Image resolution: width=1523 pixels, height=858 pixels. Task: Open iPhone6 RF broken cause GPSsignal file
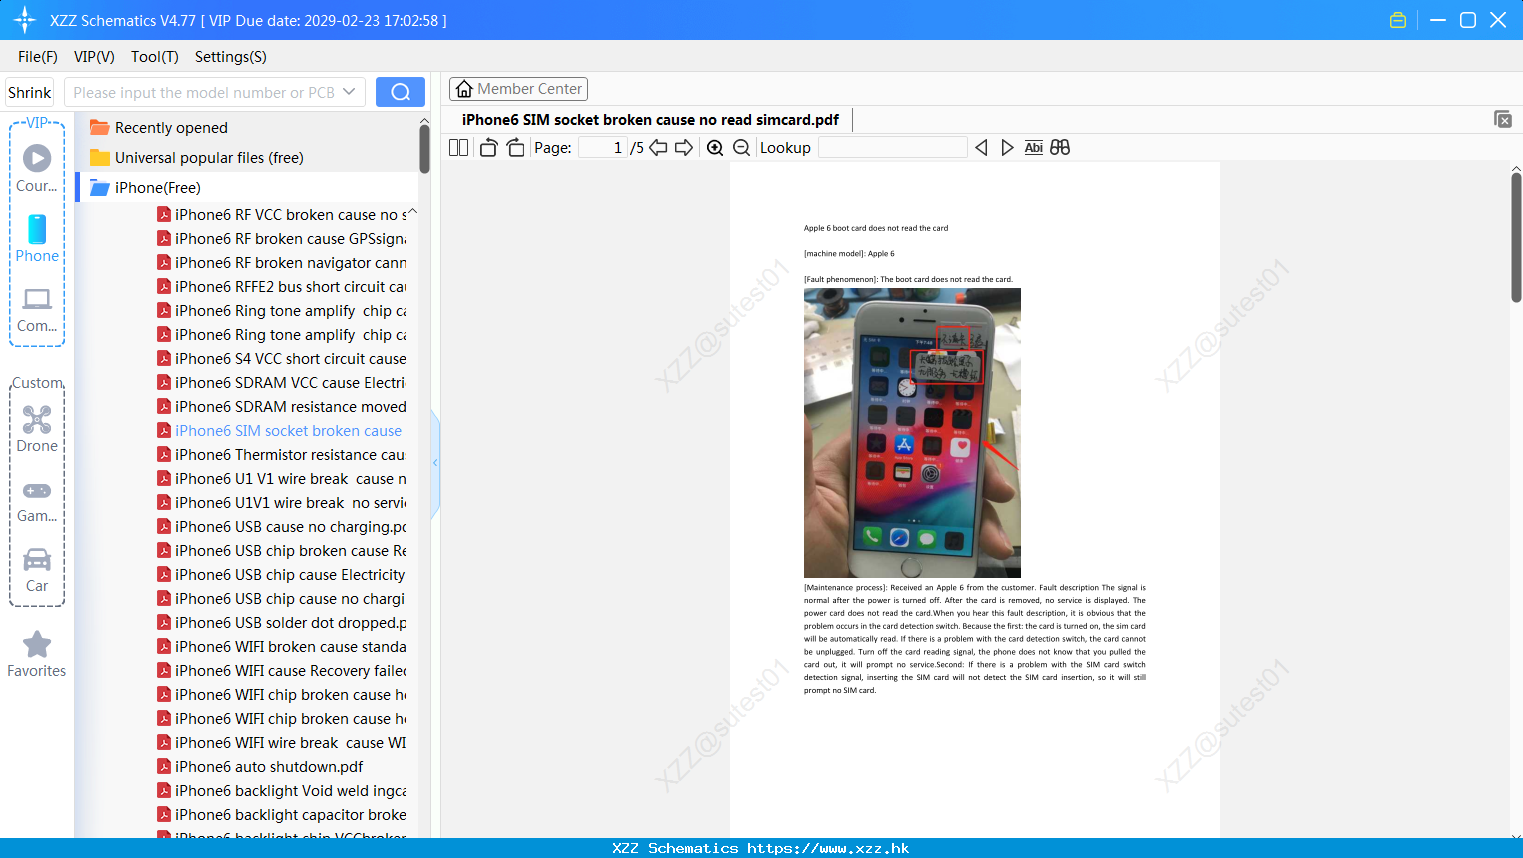pyautogui.click(x=282, y=239)
